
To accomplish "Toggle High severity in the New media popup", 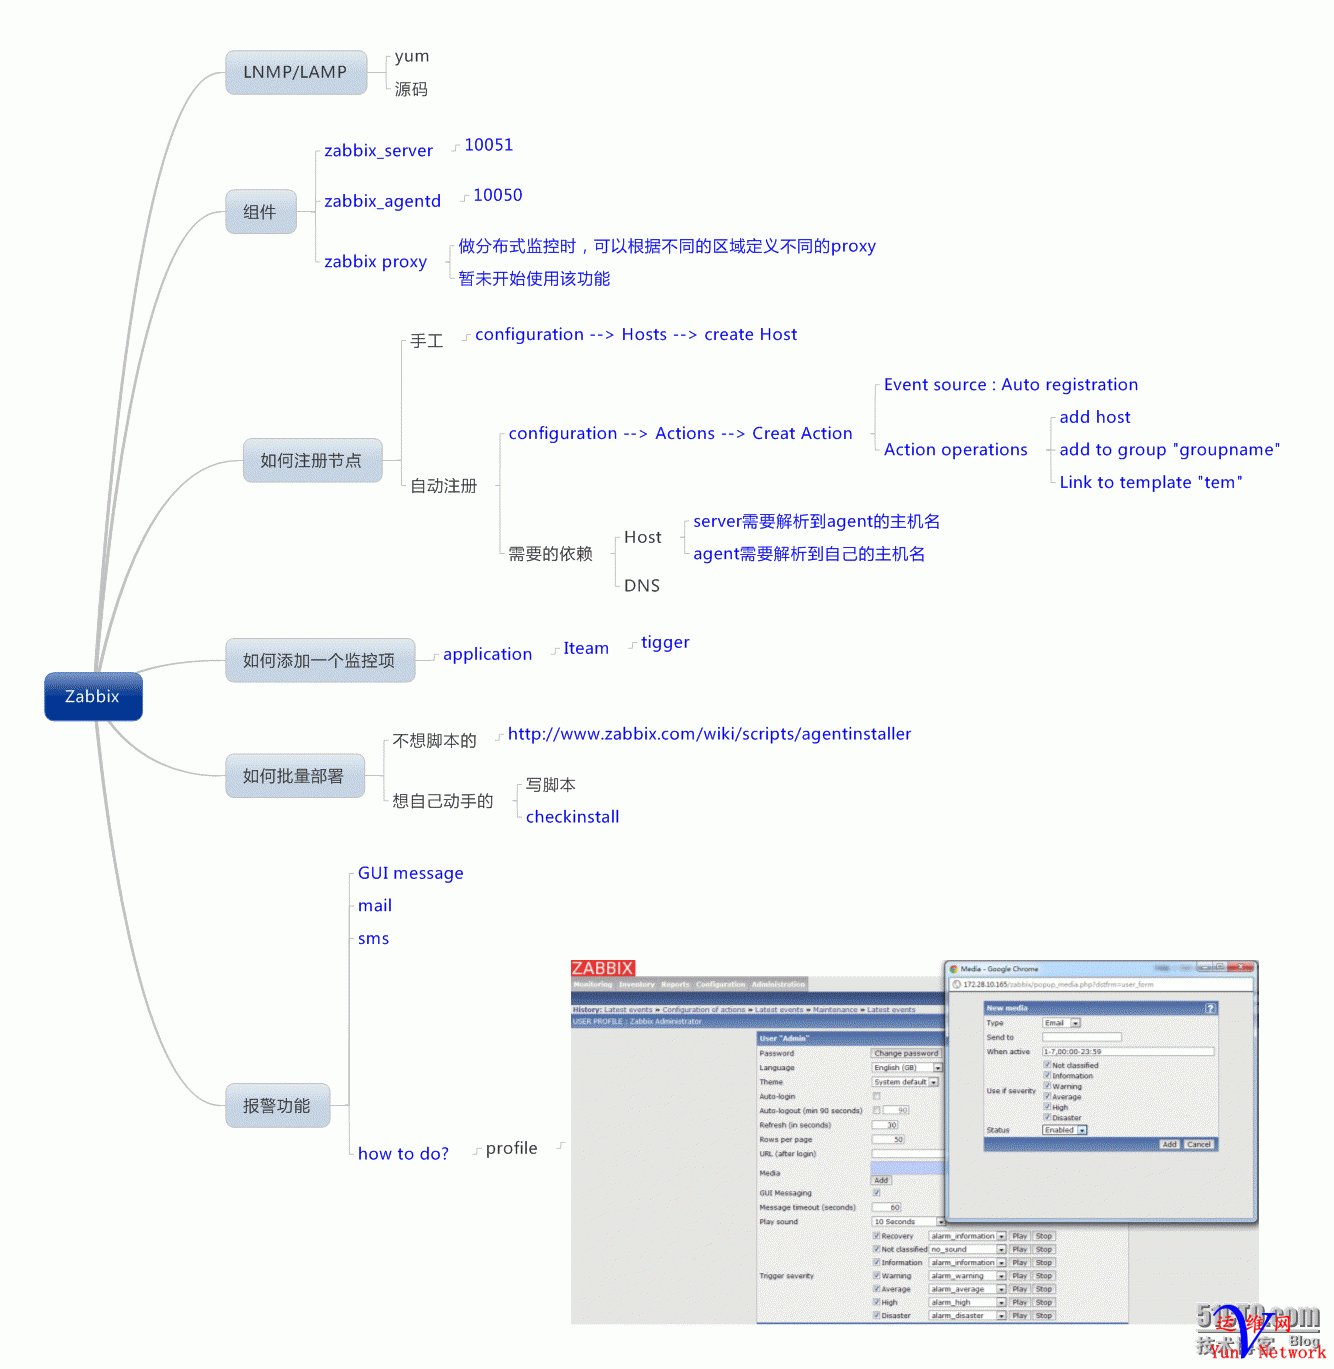I will [1047, 1107].
